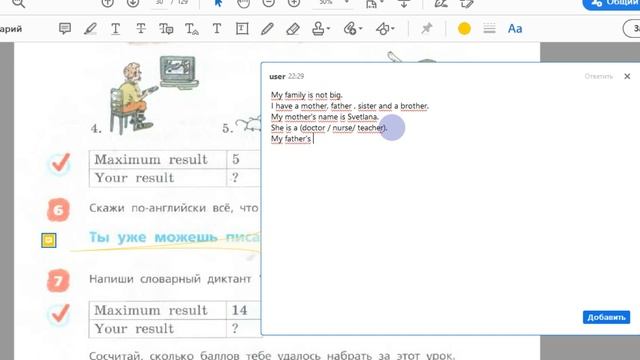Expand the drawing shapes dropdown arrow

coord(393,29)
